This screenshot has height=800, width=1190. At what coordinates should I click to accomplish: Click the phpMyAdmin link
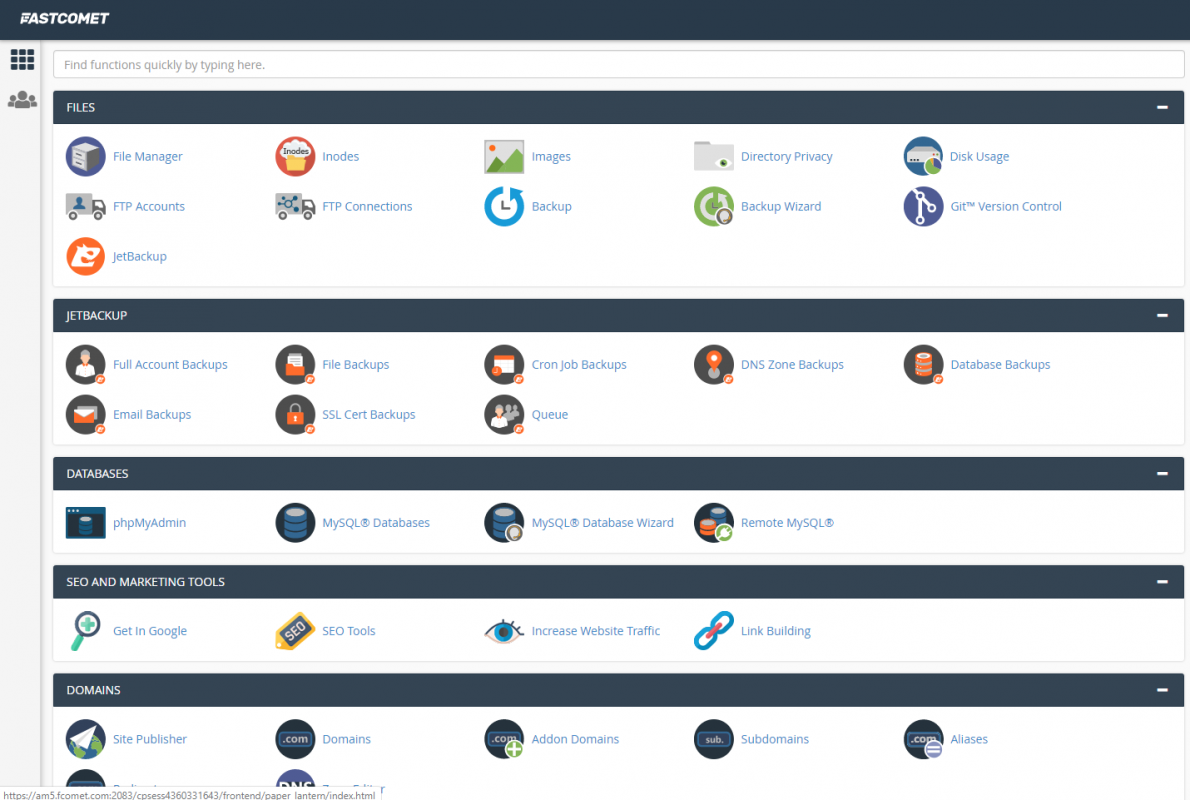tap(150, 523)
